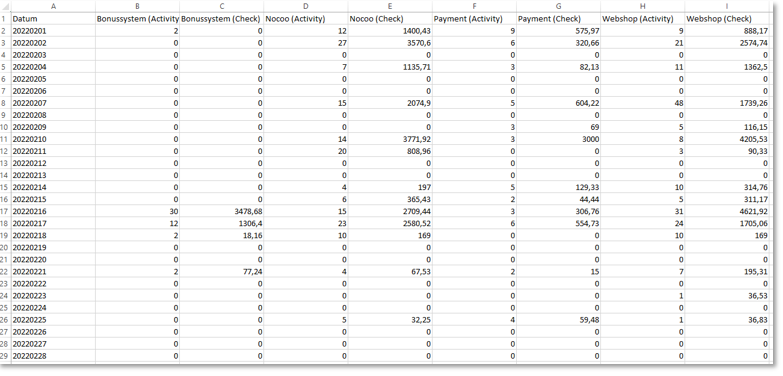Select column A header
783x376 pixels.
pos(53,6)
